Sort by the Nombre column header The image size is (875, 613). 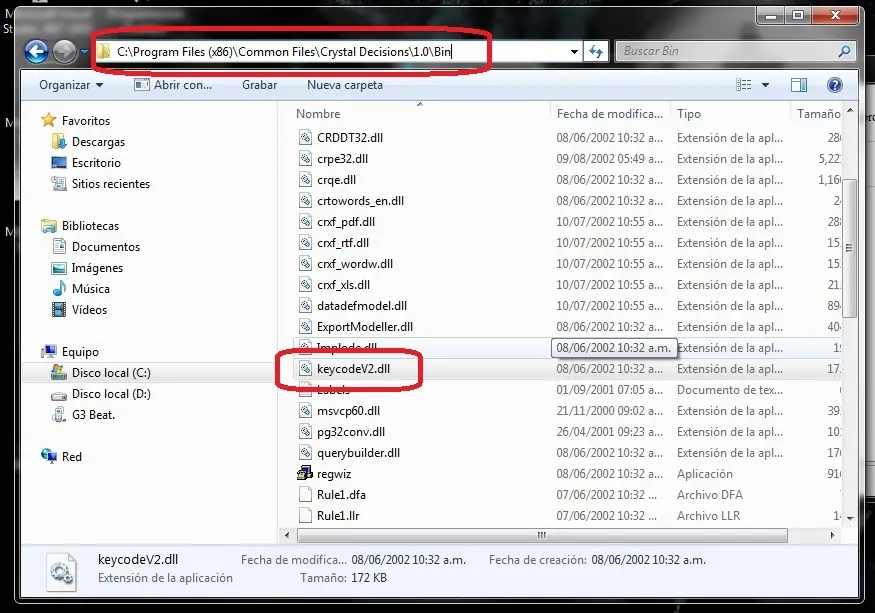pyautogui.click(x=318, y=114)
